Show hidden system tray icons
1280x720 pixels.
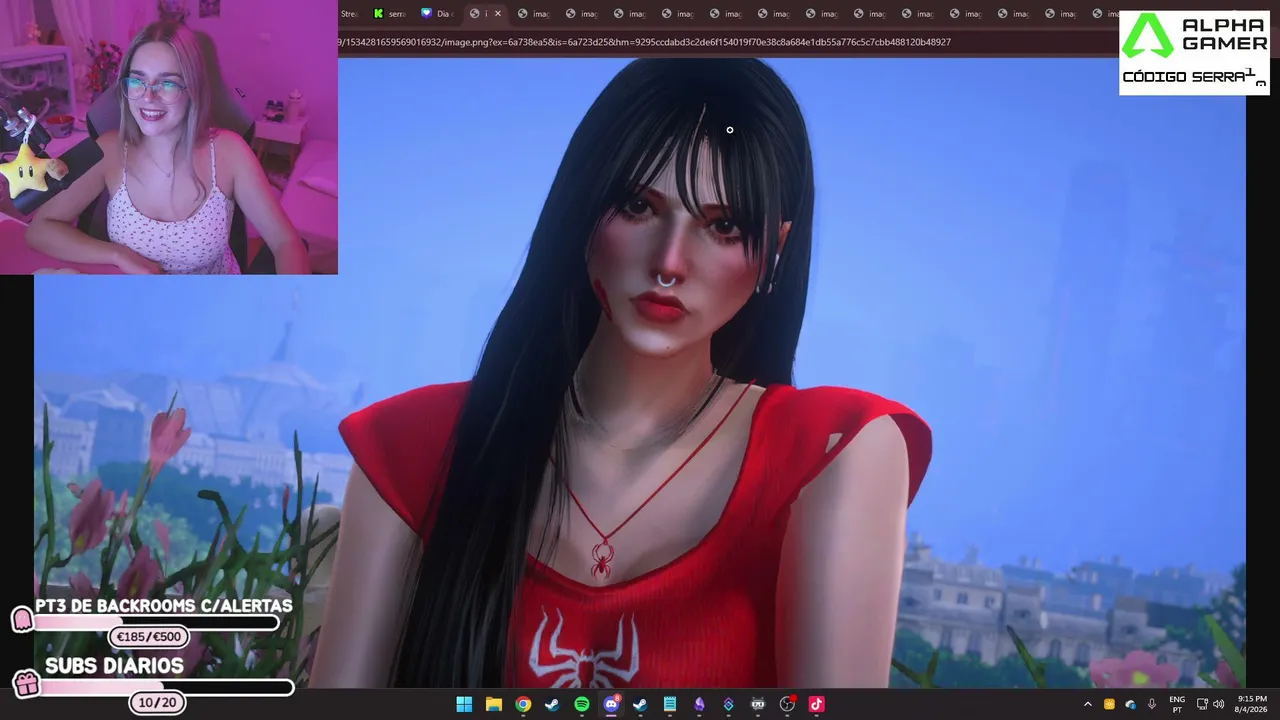click(1088, 704)
